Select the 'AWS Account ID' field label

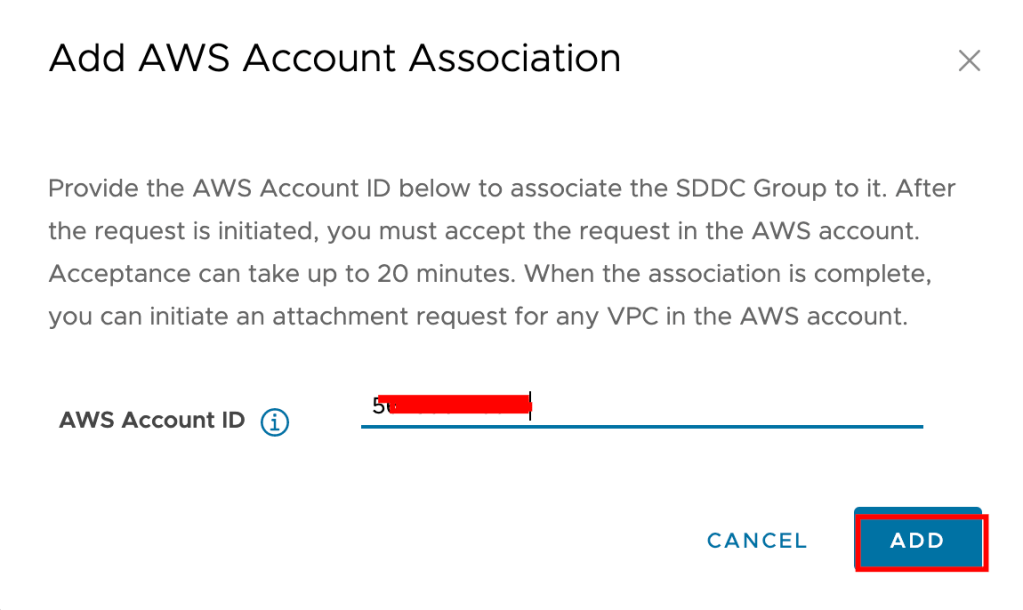click(x=152, y=421)
